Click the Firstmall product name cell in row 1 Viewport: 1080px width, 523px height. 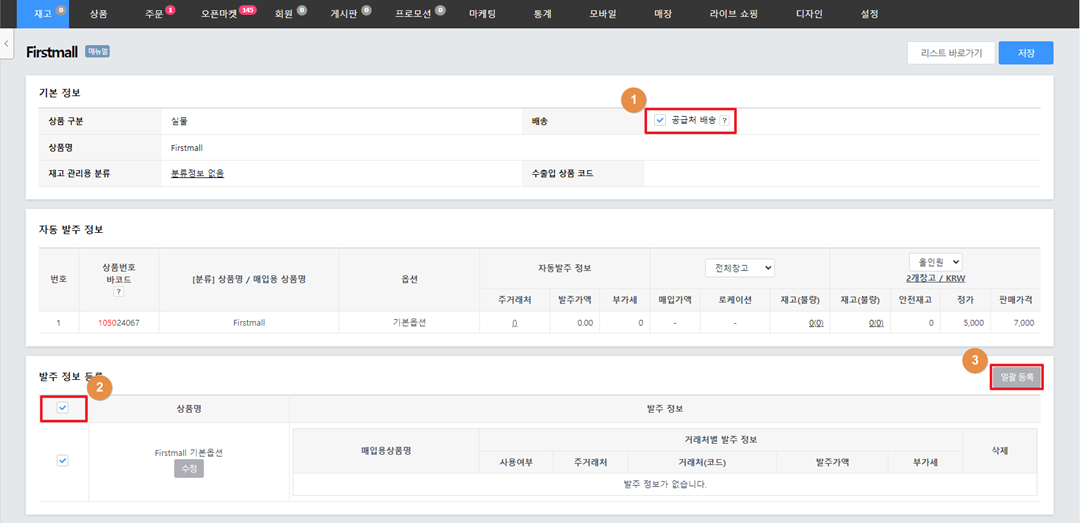tap(249, 322)
